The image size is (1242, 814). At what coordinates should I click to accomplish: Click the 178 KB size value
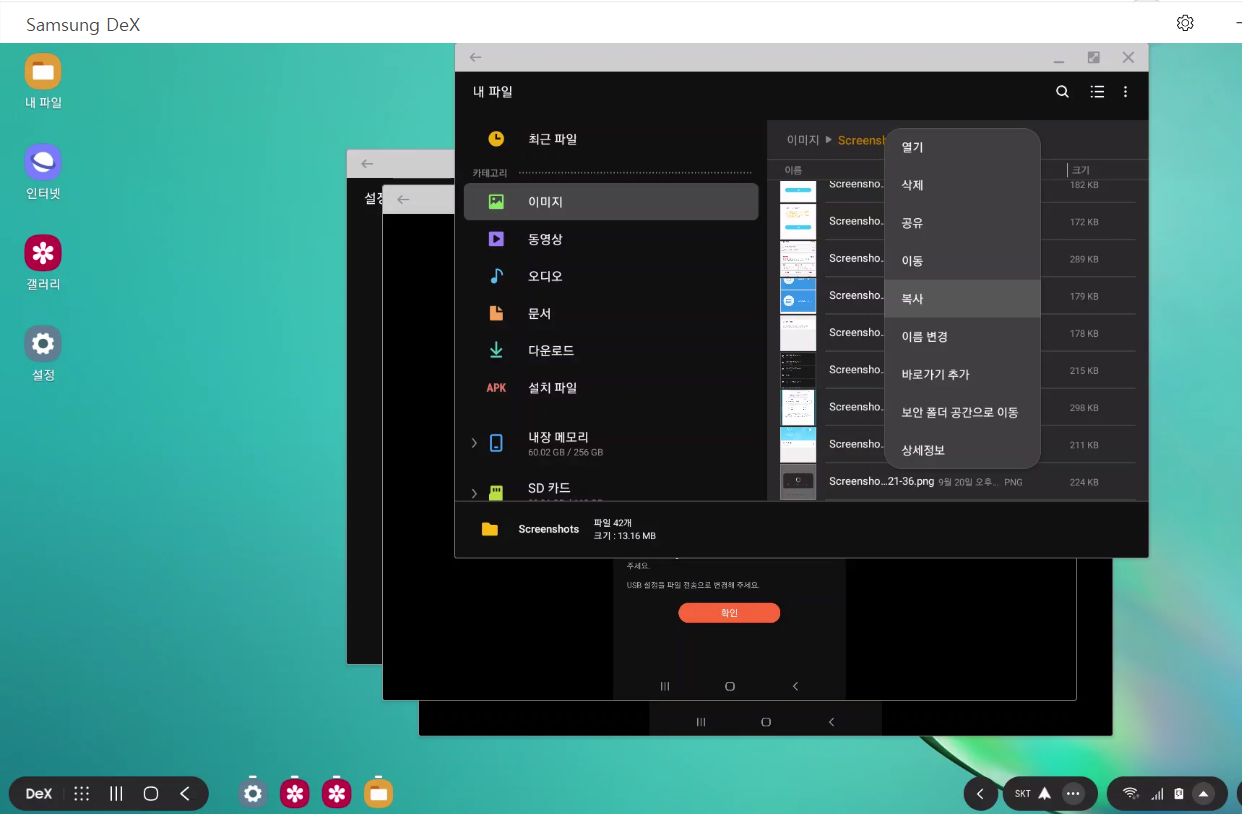click(x=1084, y=334)
